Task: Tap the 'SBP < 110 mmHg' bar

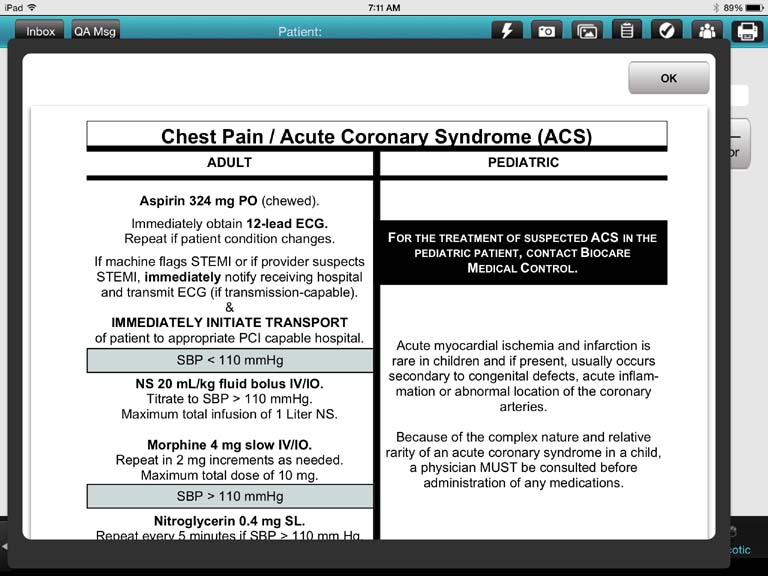Action: (x=230, y=360)
